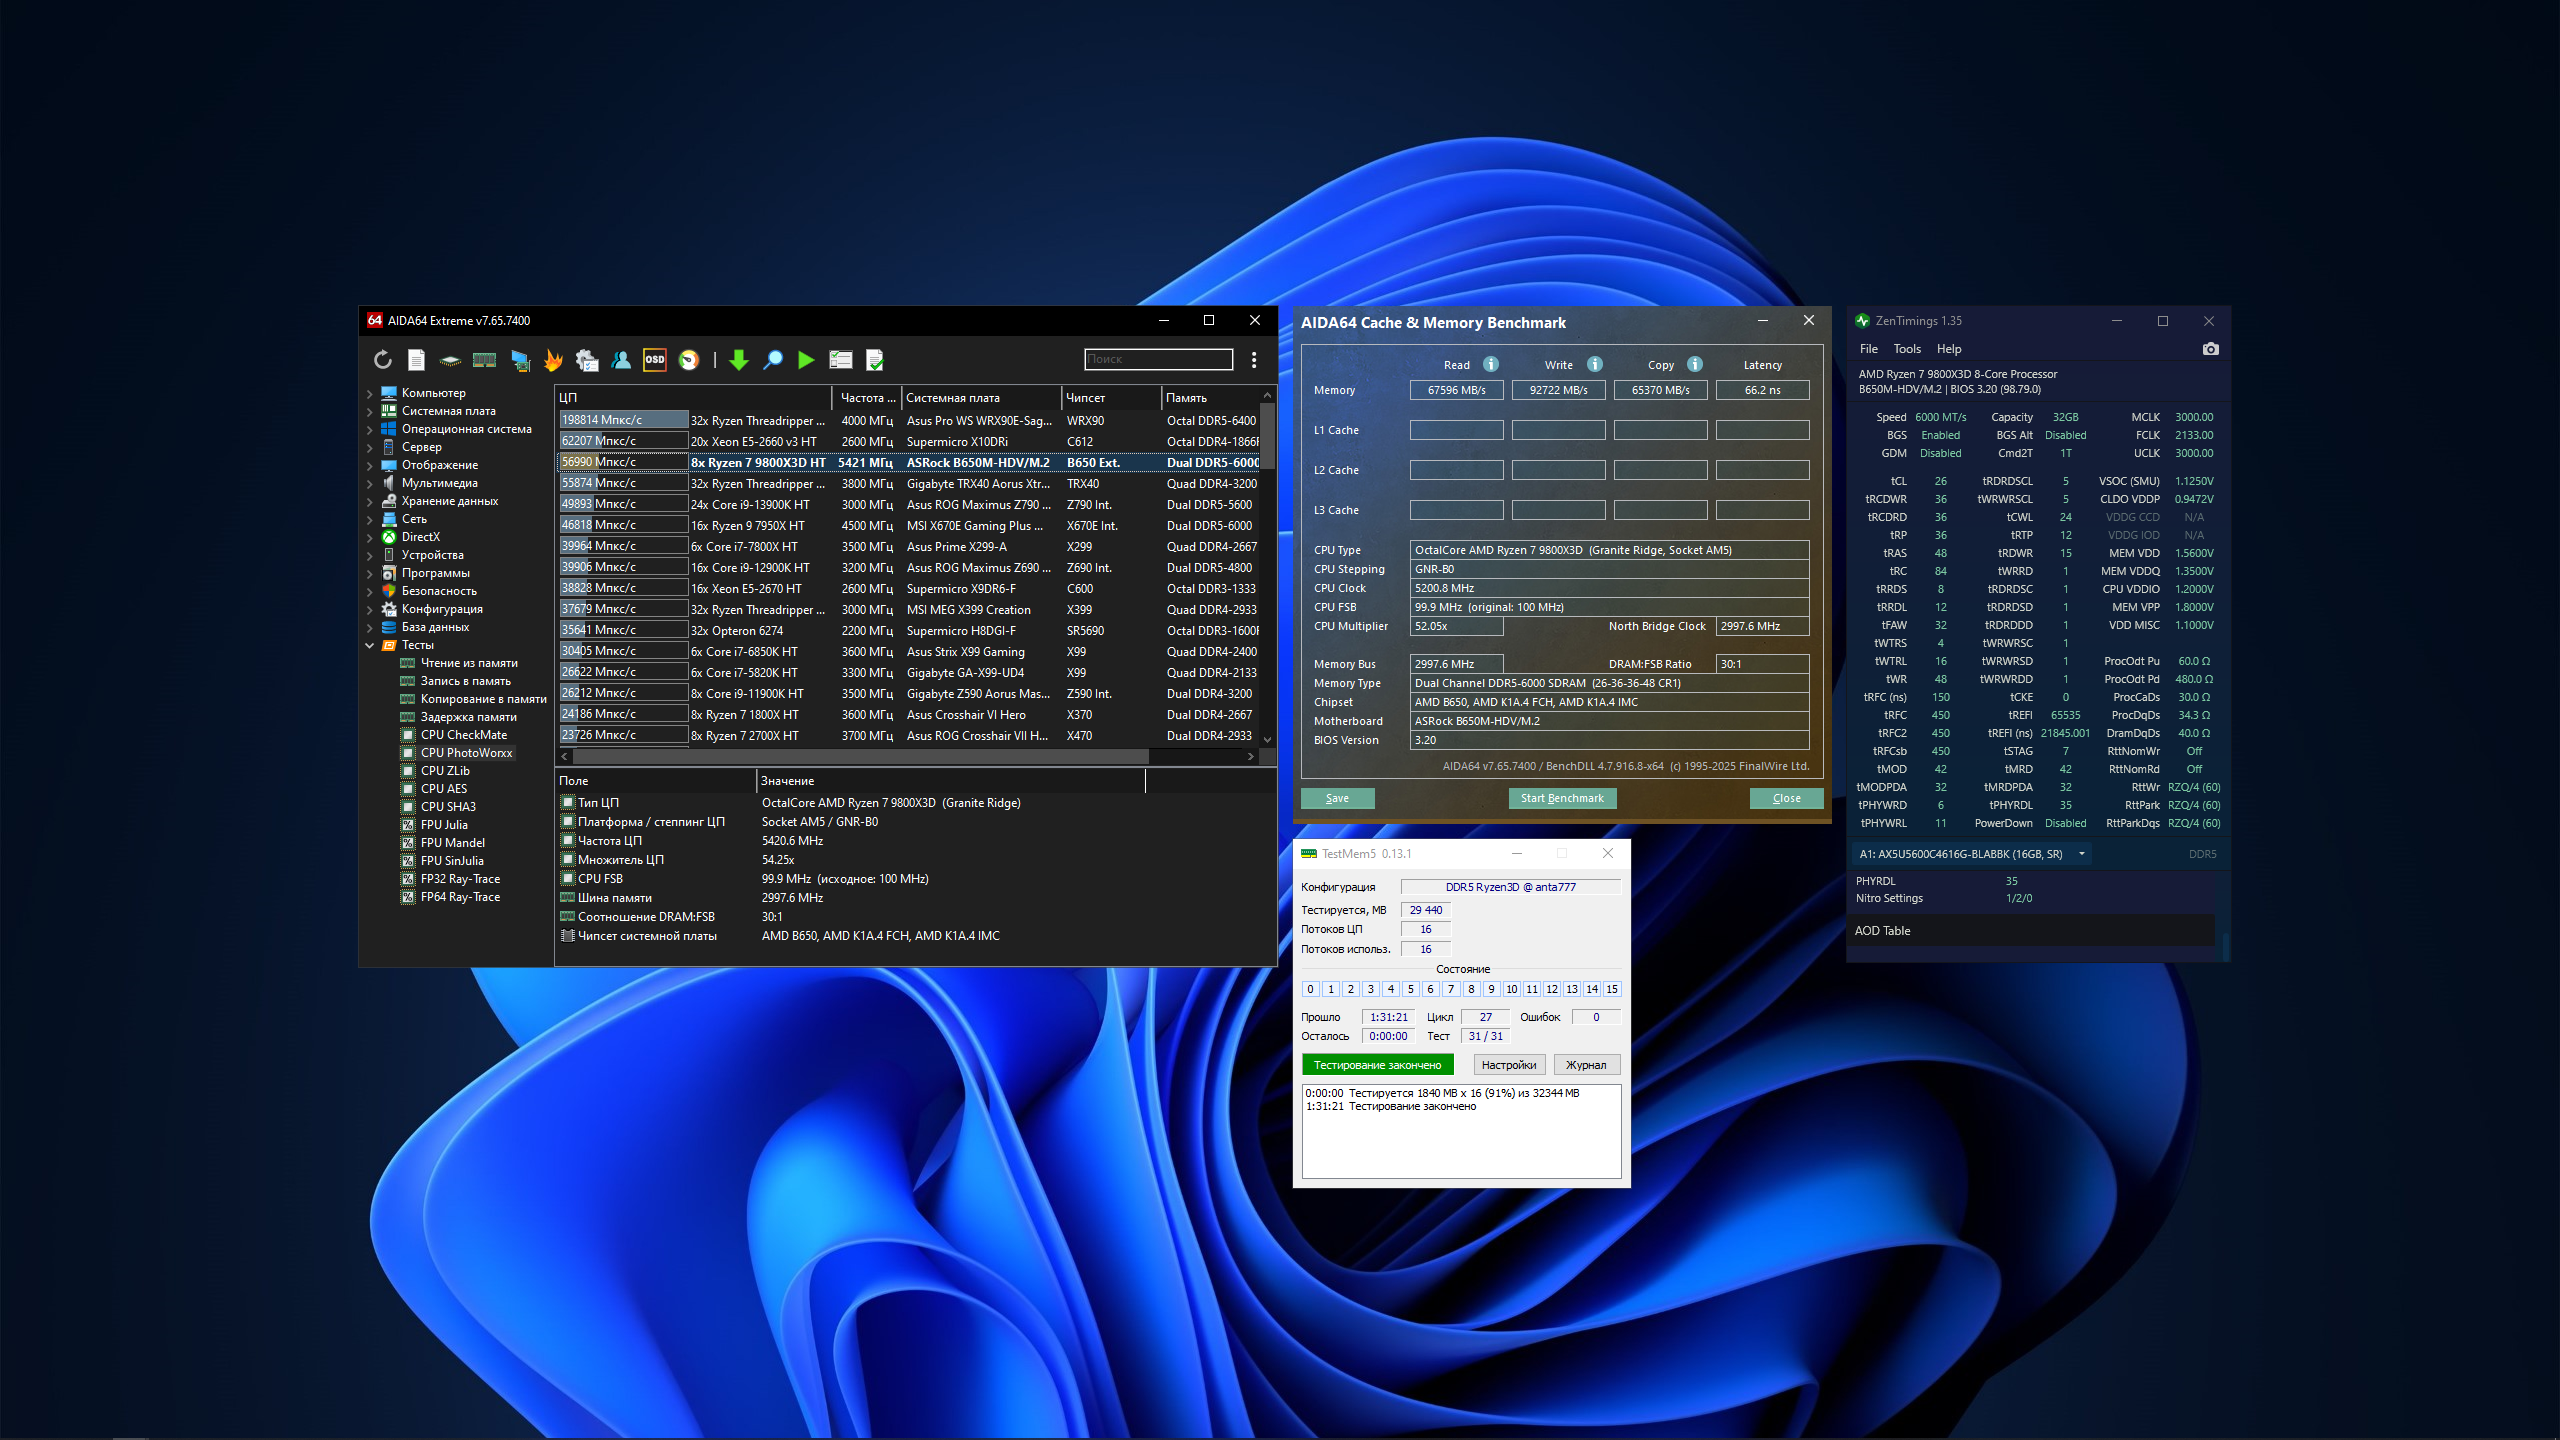Take screenshot with ZenTimings camera icon

tap(2210, 349)
